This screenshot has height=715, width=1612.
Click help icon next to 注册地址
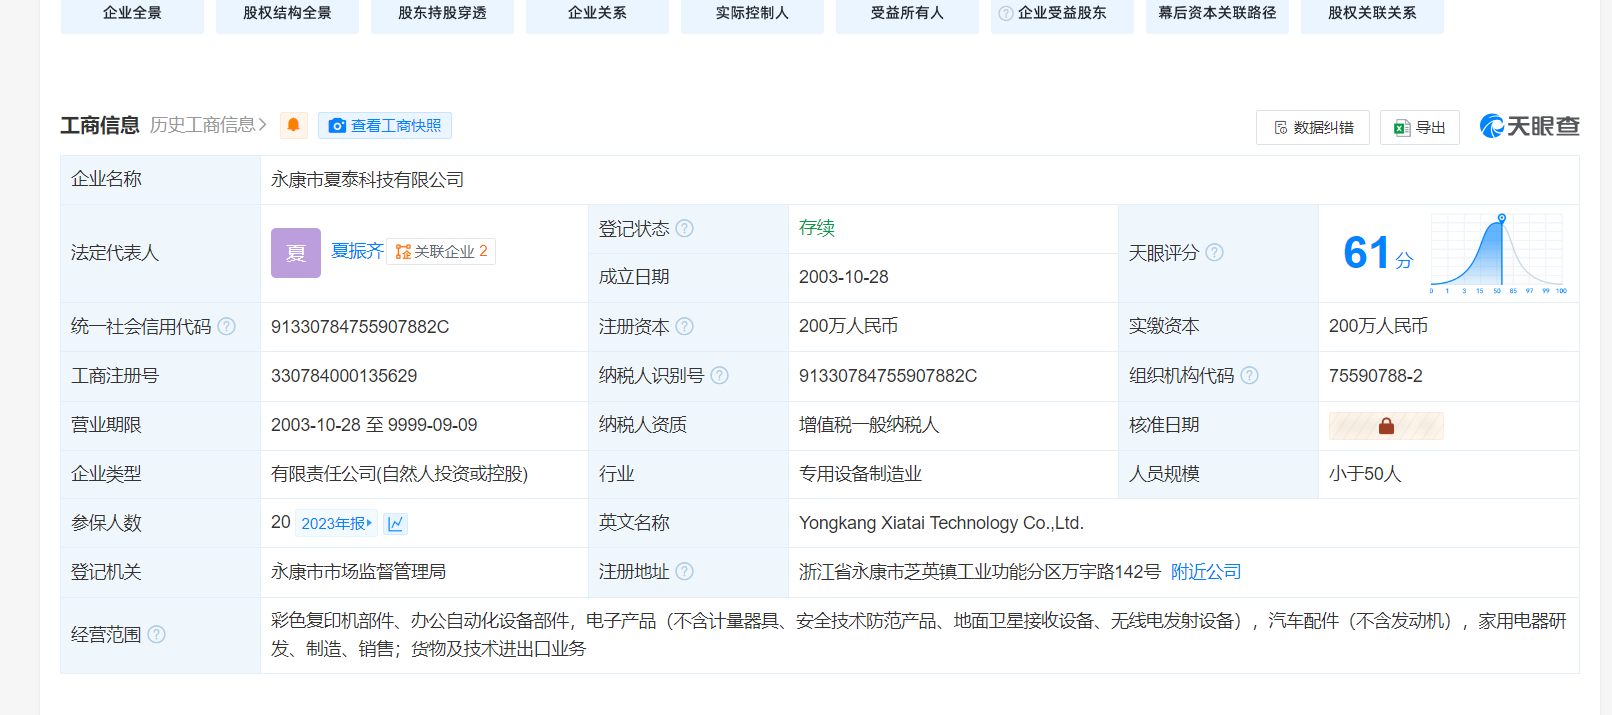[684, 571]
